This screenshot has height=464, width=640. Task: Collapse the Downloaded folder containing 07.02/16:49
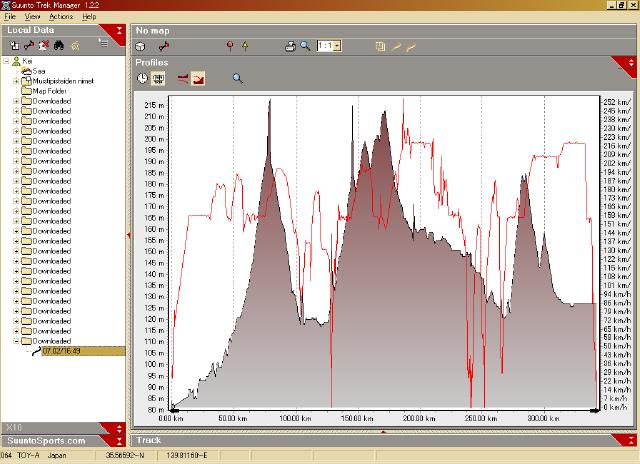coord(16,341)
